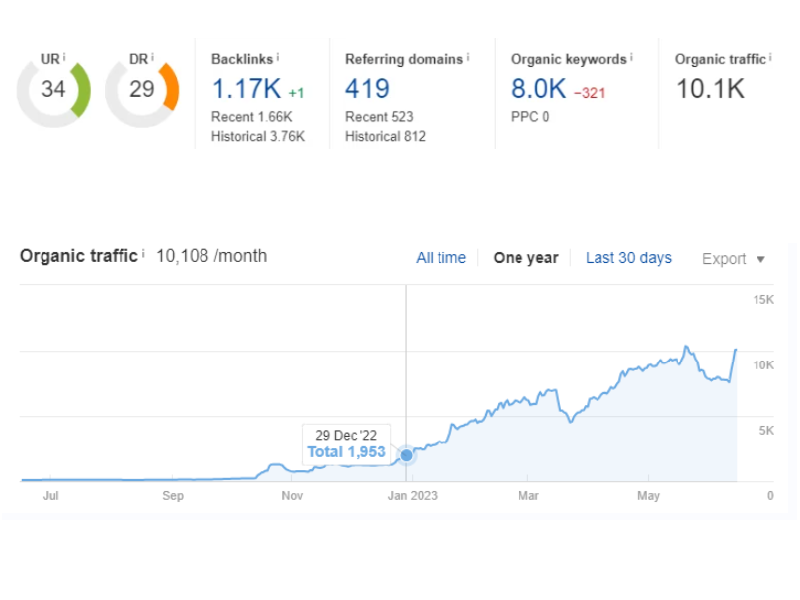
Task: Click the Total 1,953 chart tooltip
Action: (346, 444)
